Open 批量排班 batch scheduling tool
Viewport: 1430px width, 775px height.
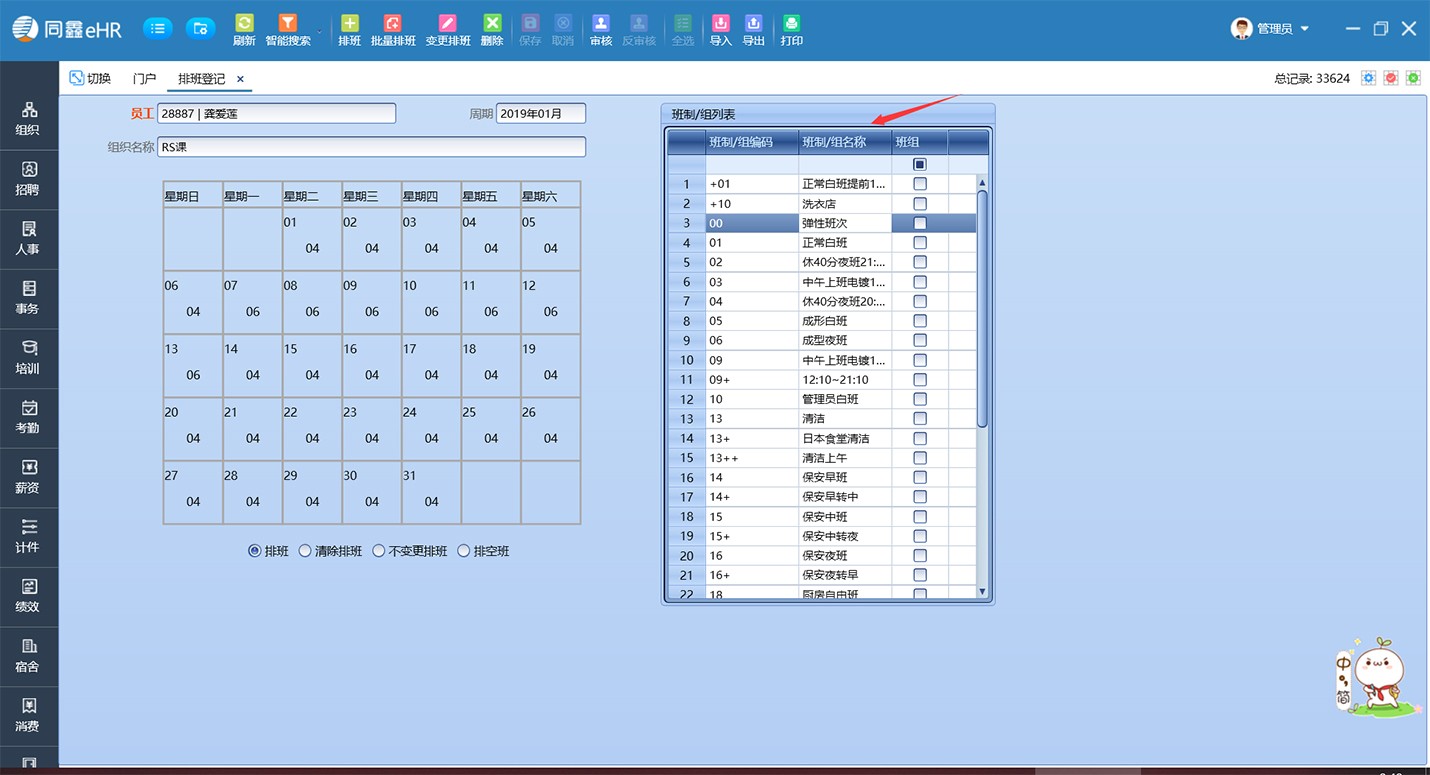(x=393, y=29)
